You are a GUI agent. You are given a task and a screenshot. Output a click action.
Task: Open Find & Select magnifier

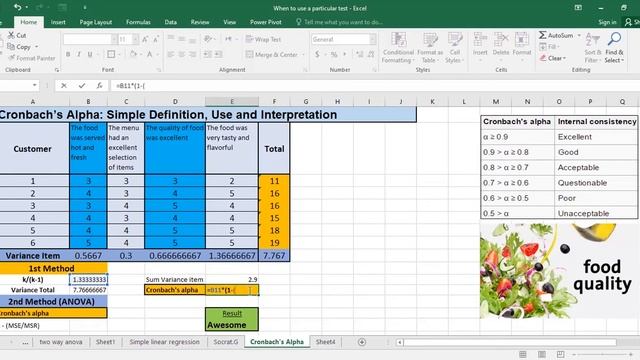pos(614,48)
